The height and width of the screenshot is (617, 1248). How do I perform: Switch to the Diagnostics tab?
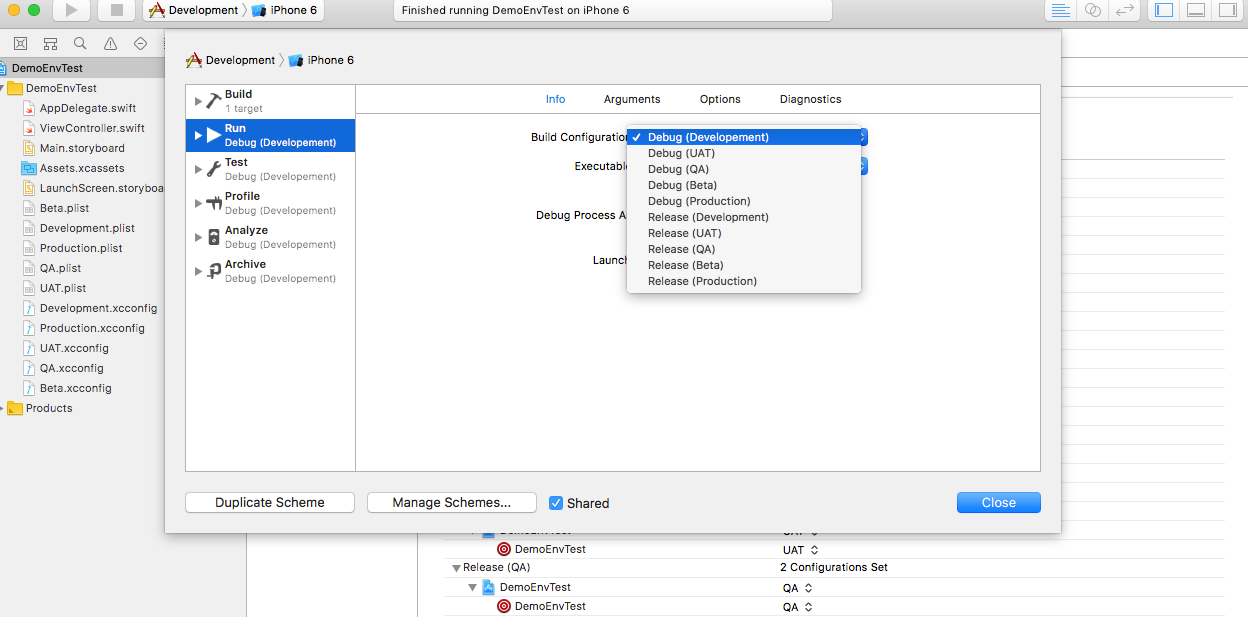click(x=810, y=99)
